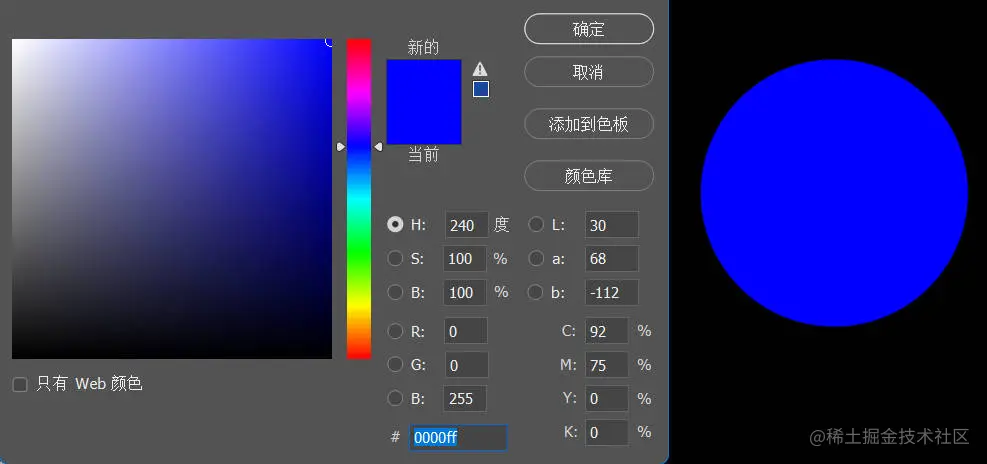Click the R value field
The image size is (987, 464).
click(466, 331)
